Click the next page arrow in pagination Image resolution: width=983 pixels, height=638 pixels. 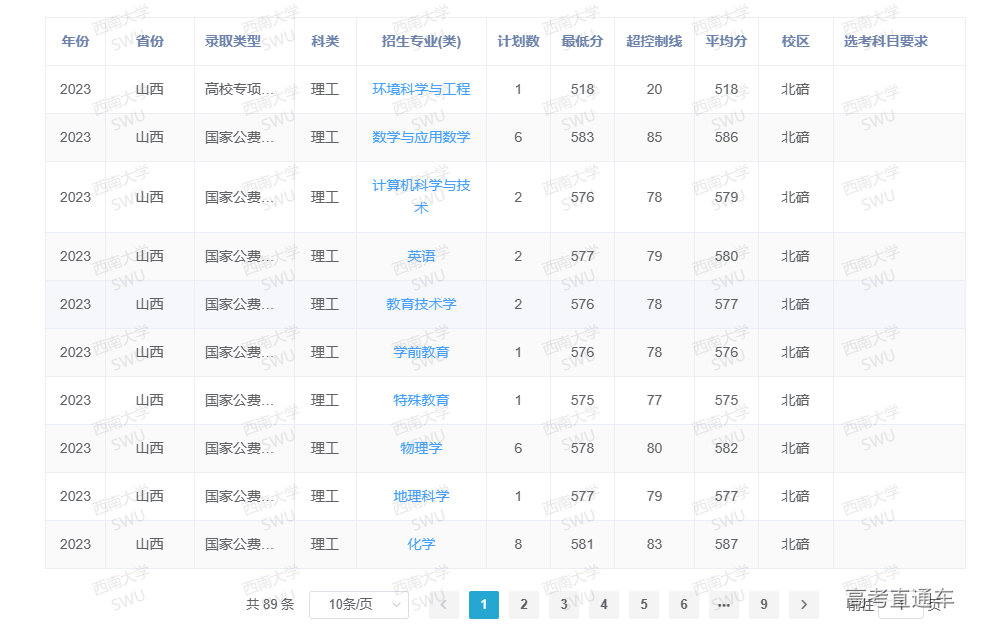pyautogui.click(x=803, y=604)
